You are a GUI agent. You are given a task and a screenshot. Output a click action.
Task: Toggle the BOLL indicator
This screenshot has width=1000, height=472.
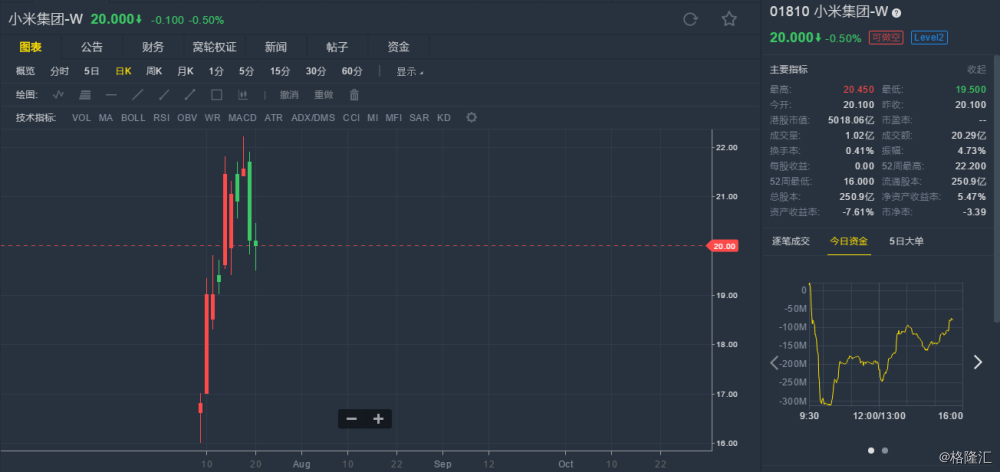tap(133, 117)
